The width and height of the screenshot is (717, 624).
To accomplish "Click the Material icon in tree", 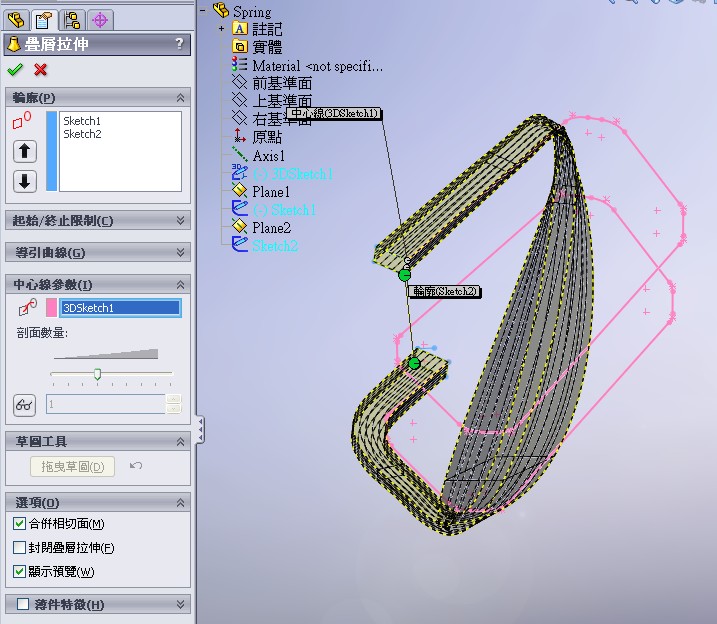I will 240,64.
